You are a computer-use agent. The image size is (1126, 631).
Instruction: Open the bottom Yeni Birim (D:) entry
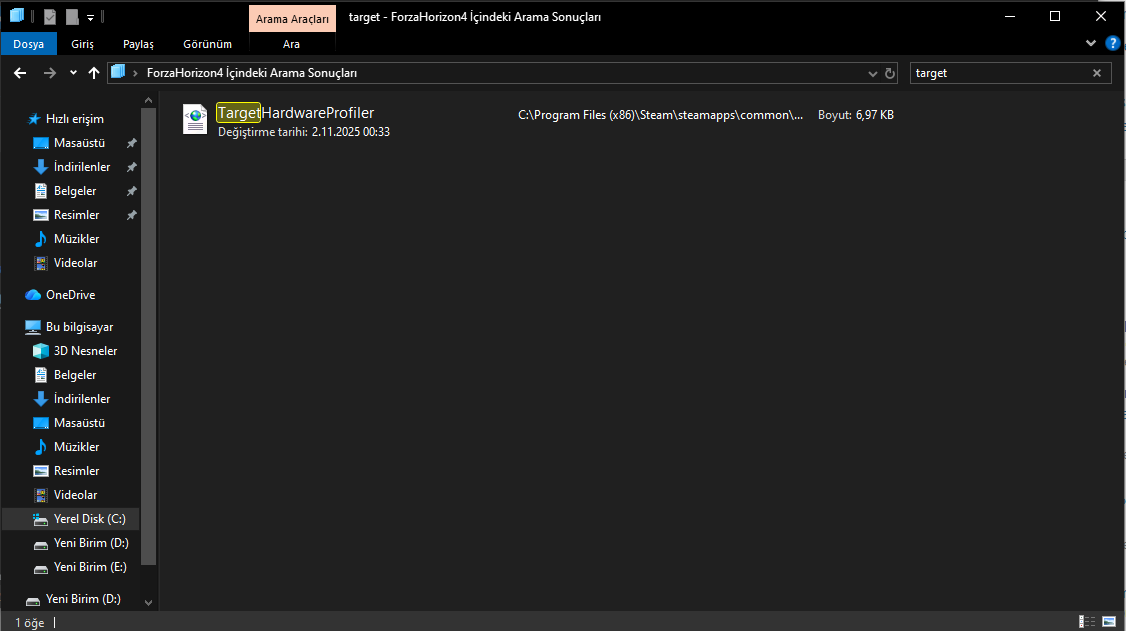point(83,599)
